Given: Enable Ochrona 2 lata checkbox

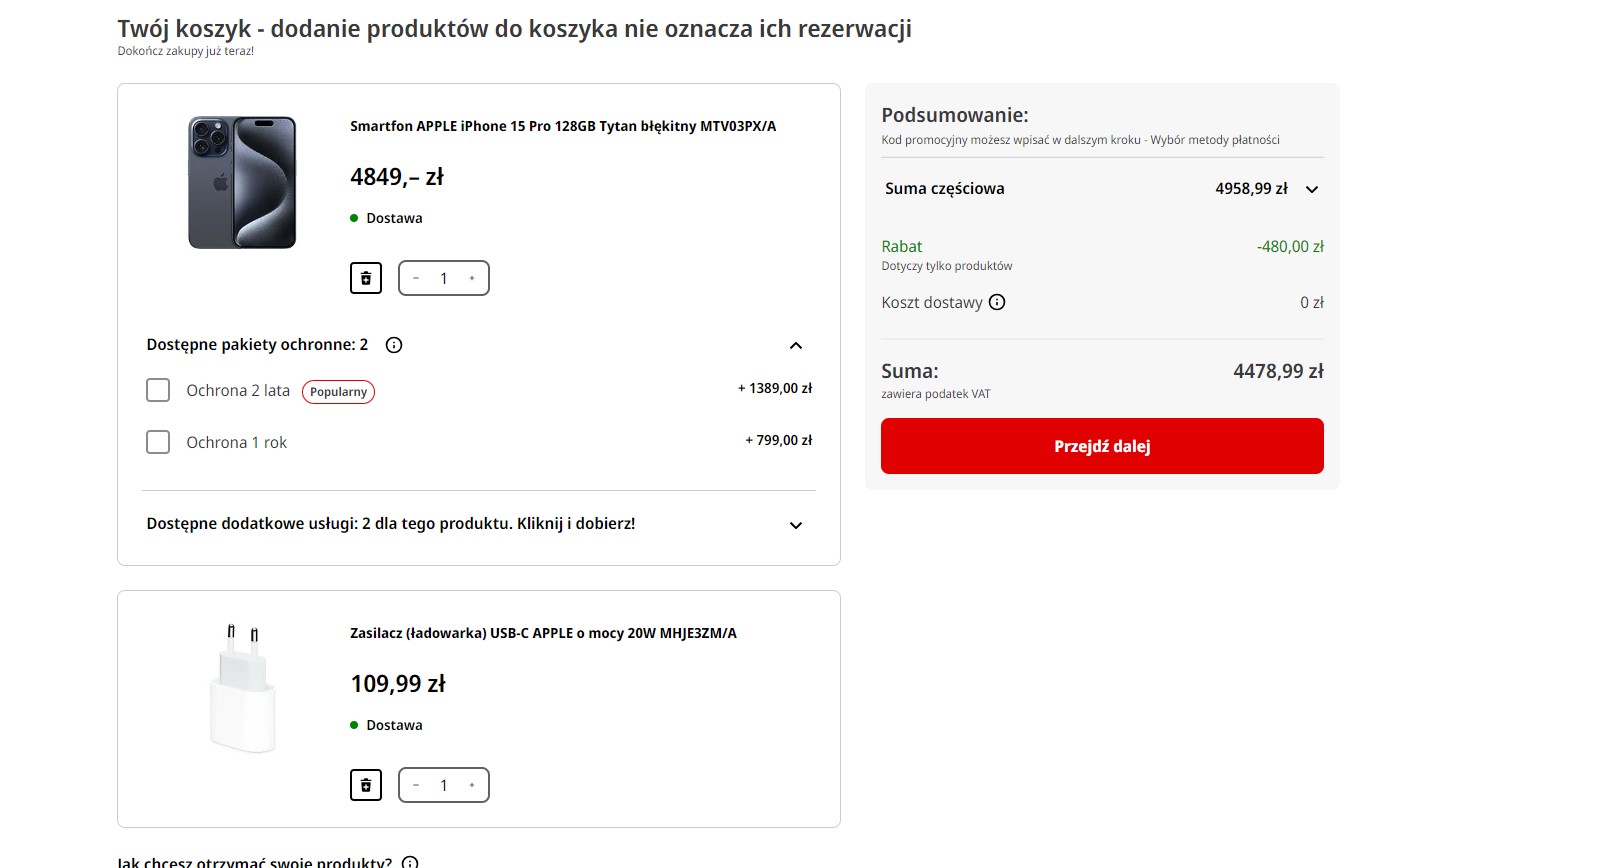Looking at the screenshot, I should (158, 390).
